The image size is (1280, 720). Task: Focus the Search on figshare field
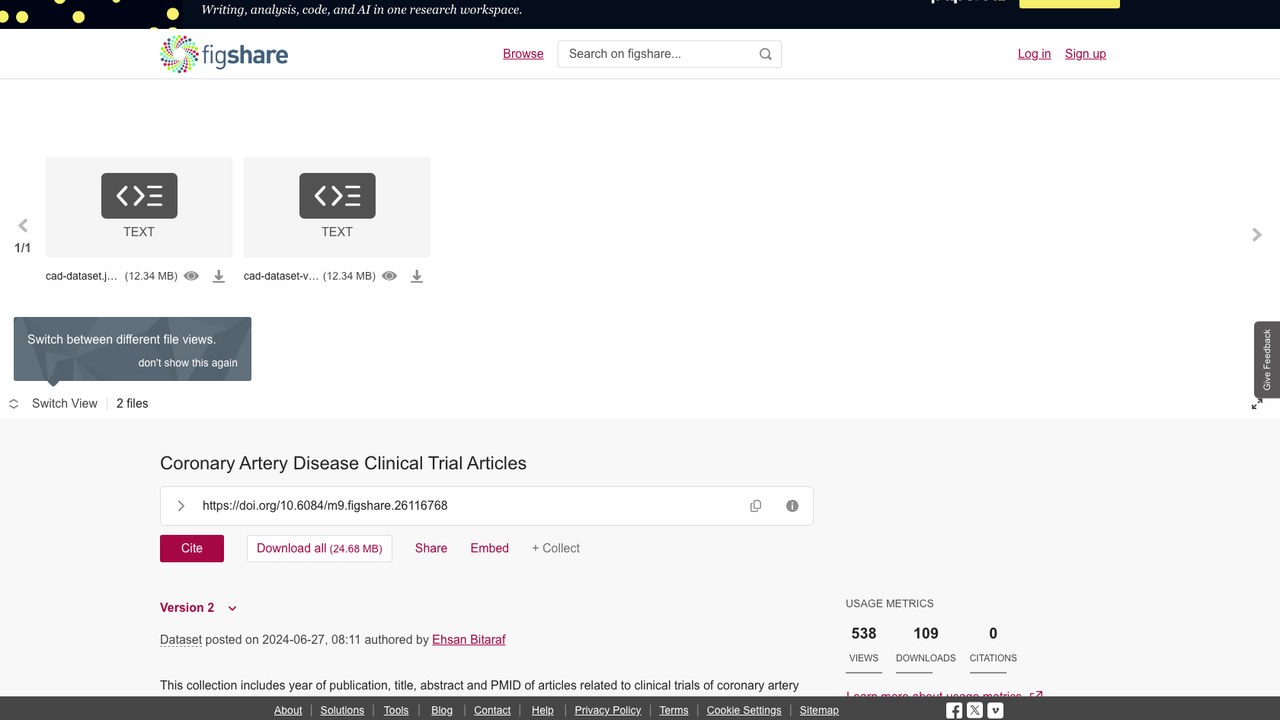click(x=669, y=54)
